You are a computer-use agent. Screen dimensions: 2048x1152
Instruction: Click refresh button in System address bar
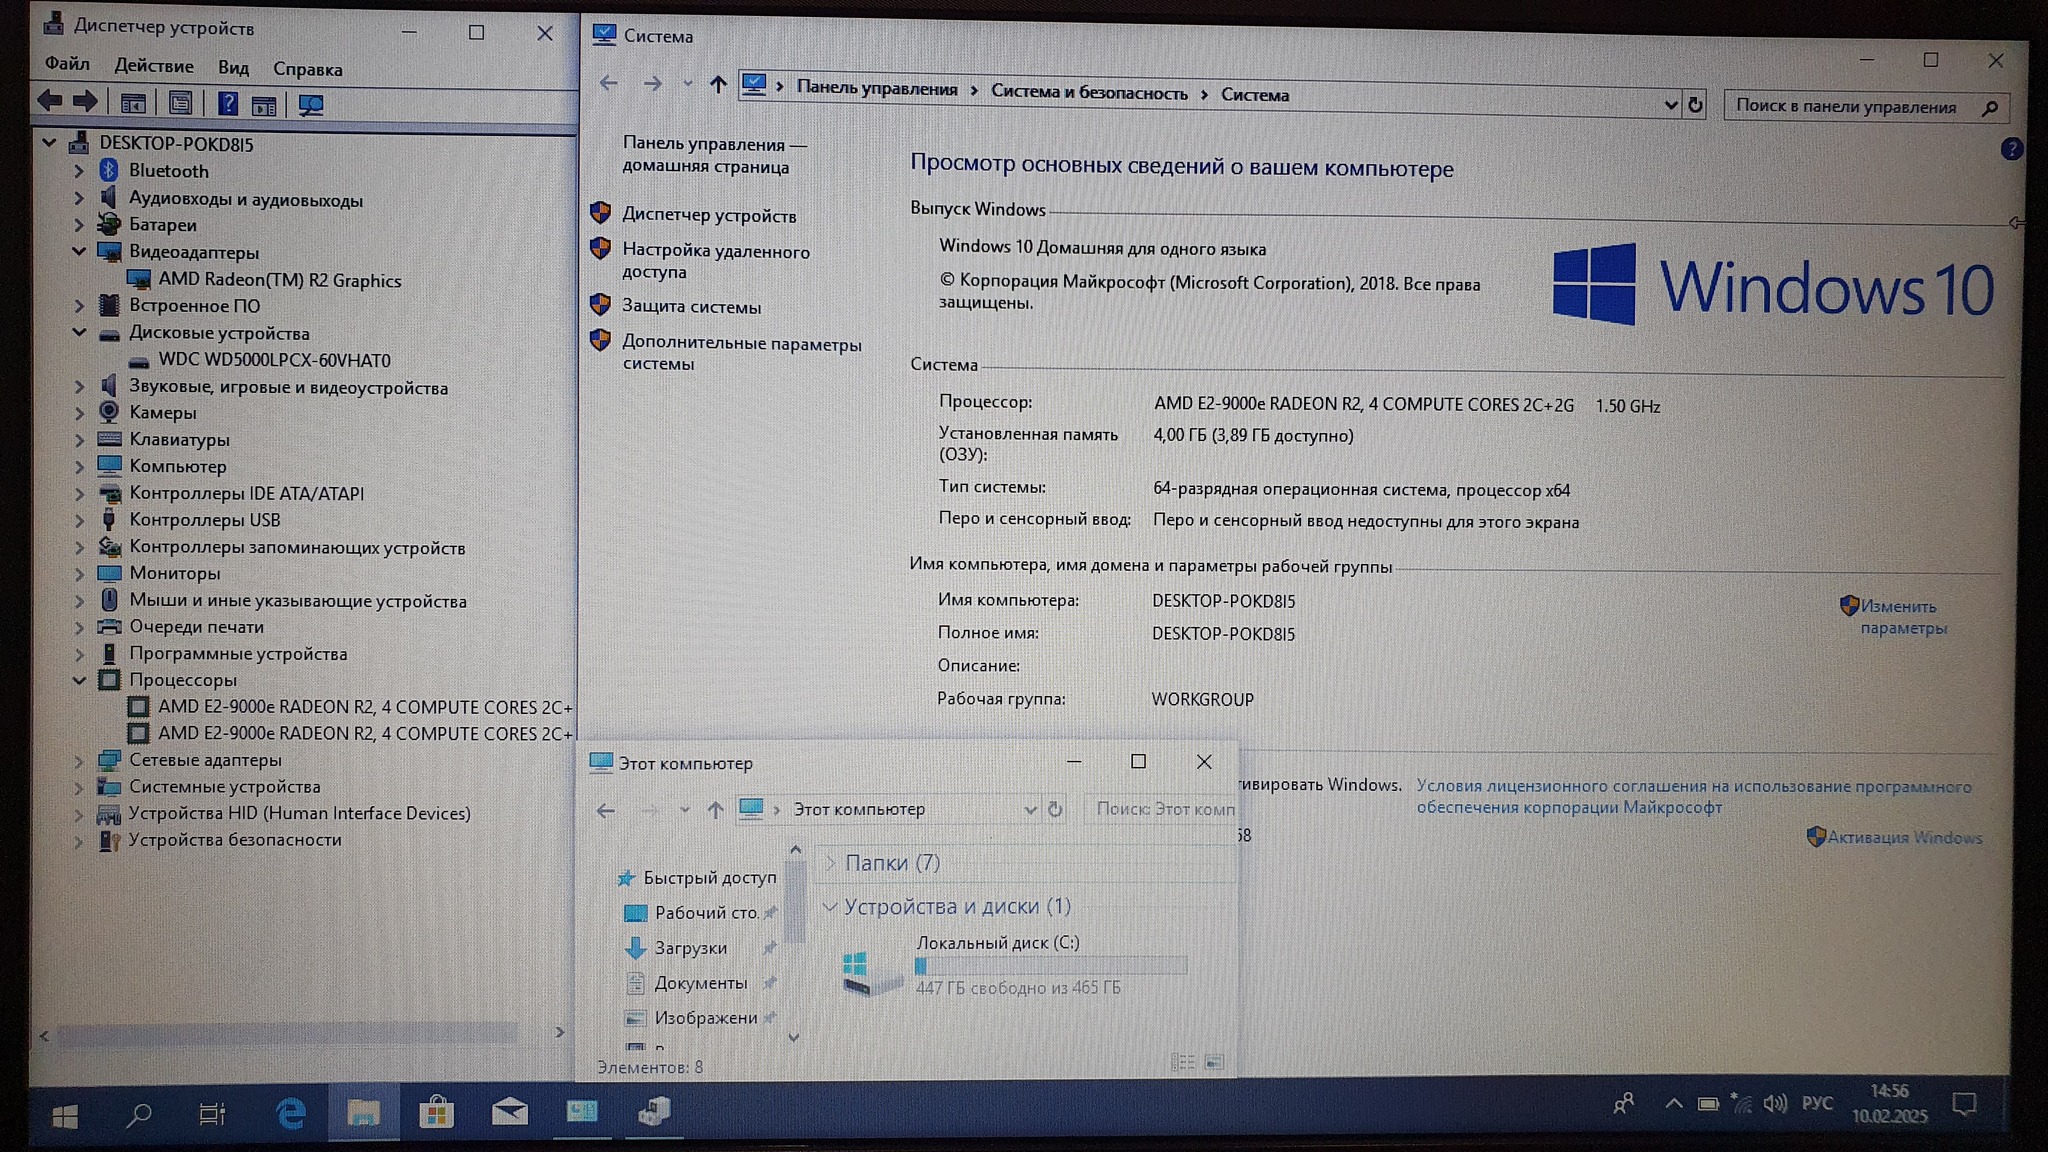click(x=1695, y=105)
